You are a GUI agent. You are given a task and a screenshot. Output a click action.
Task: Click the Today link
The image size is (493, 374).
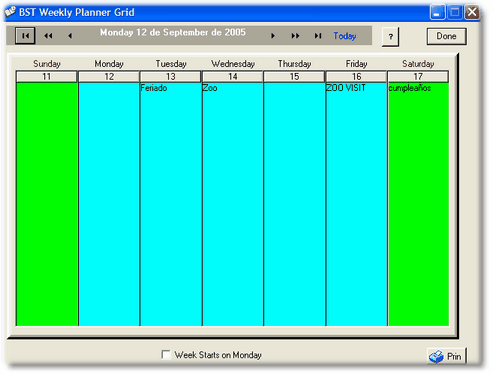(x=345, y=36)
